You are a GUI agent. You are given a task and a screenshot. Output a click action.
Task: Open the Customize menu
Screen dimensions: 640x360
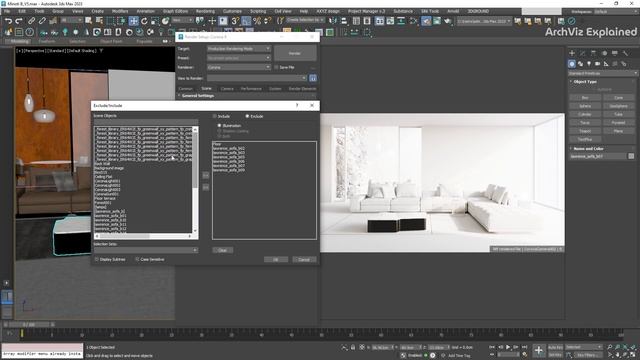[232, 11]
